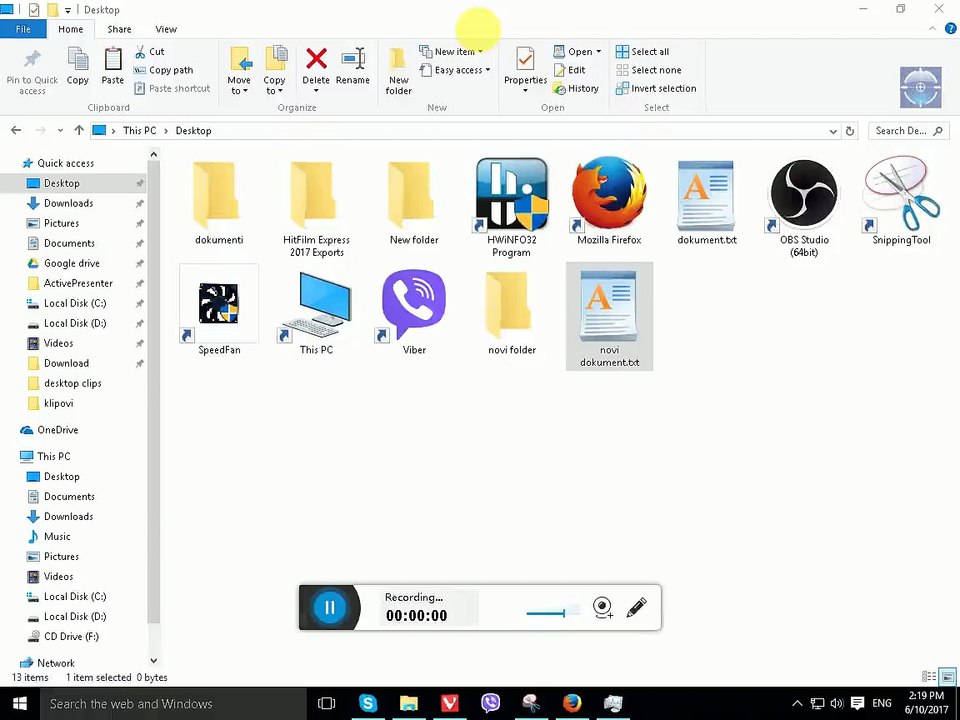Click the Cut scissors command

coord(149,52)
